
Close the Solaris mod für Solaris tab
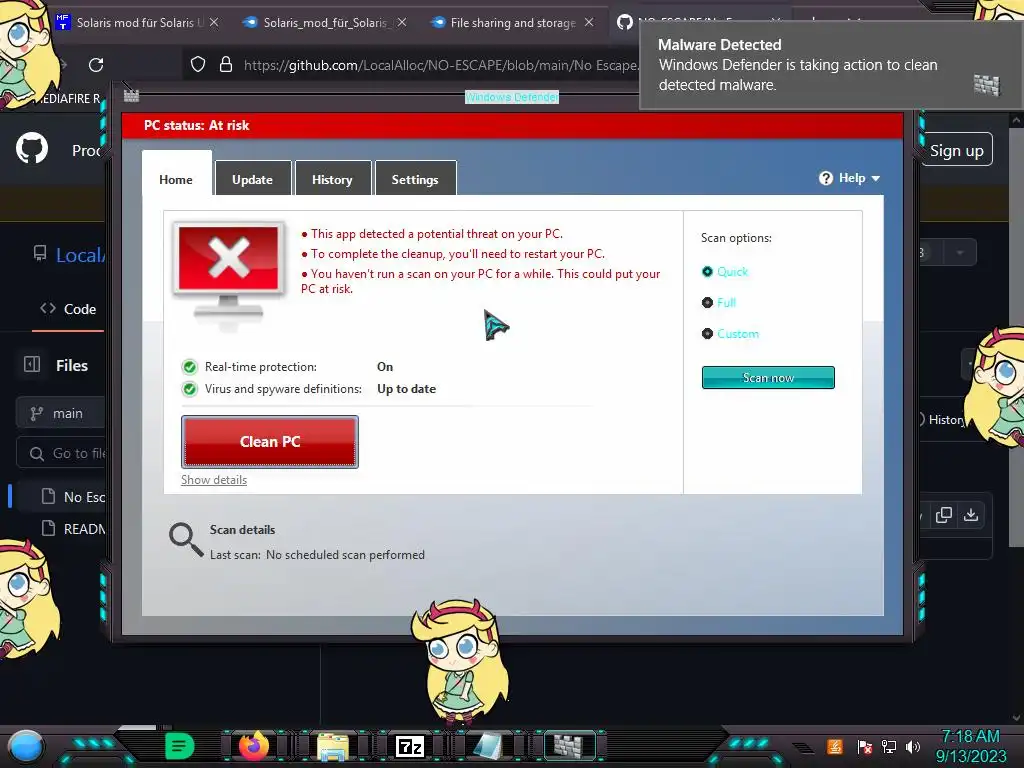click(x=214, y=22)
